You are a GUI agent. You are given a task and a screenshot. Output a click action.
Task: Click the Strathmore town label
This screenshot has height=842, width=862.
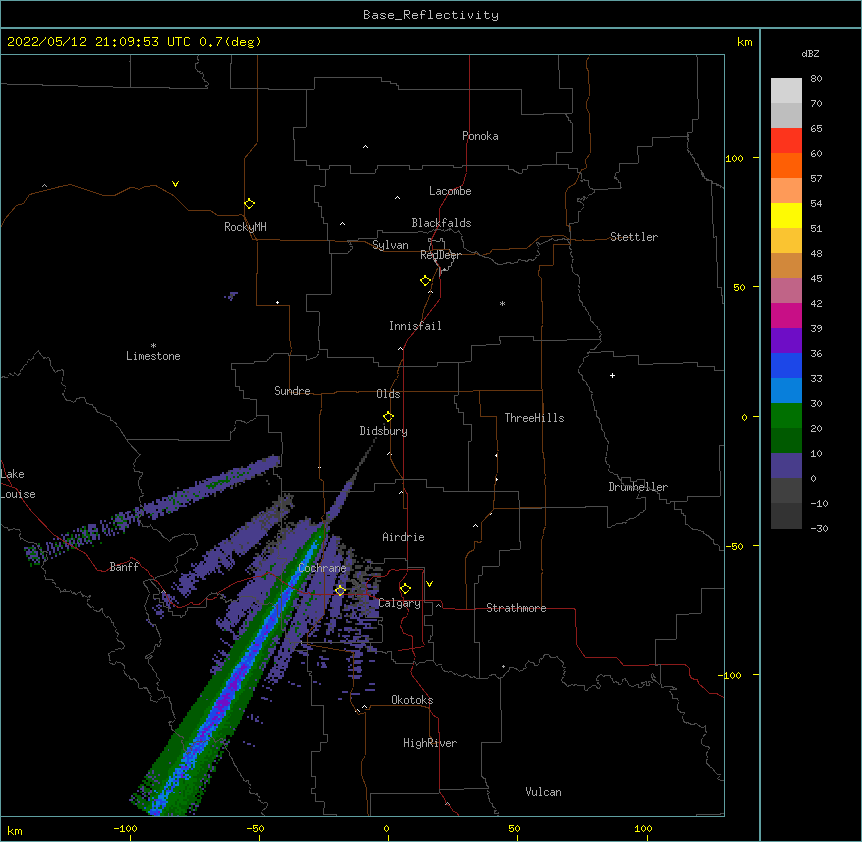[516, 608]
